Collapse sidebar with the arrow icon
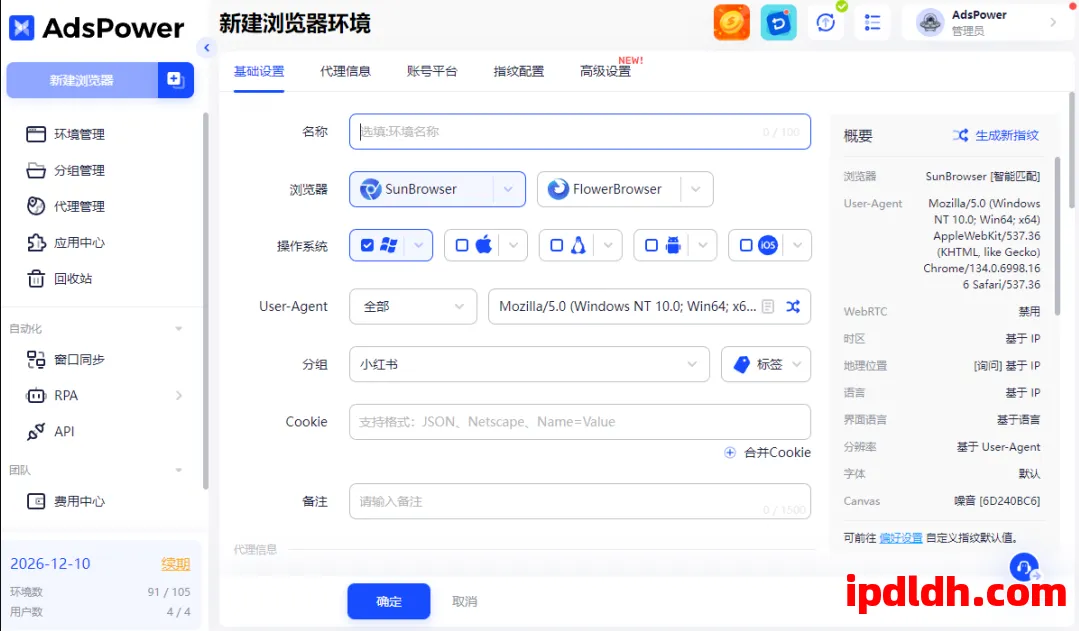The image size is (1079, 631). [x=206, y=47]
